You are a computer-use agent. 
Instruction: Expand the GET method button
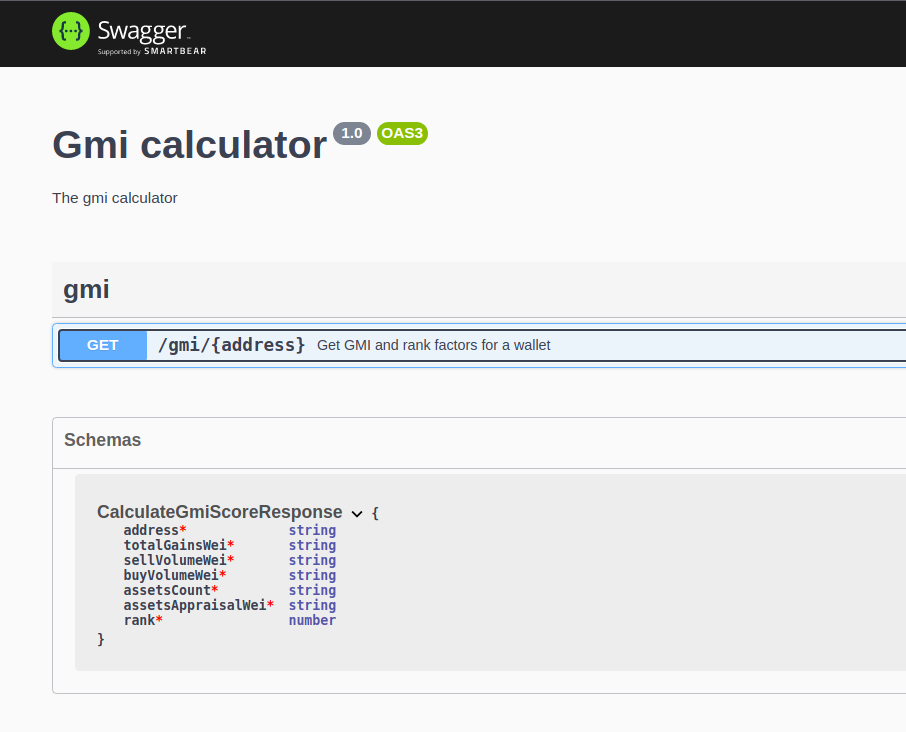click(x=103, y=345)
